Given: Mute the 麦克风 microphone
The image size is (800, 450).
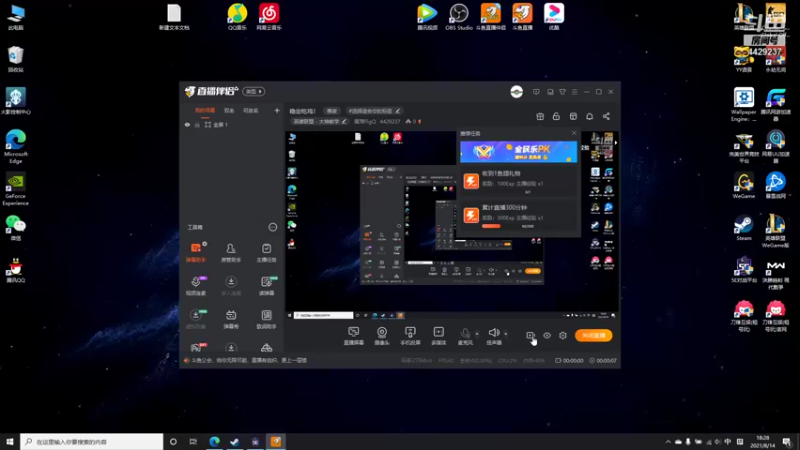Looking at the screenshot, I should coord(465,336).
